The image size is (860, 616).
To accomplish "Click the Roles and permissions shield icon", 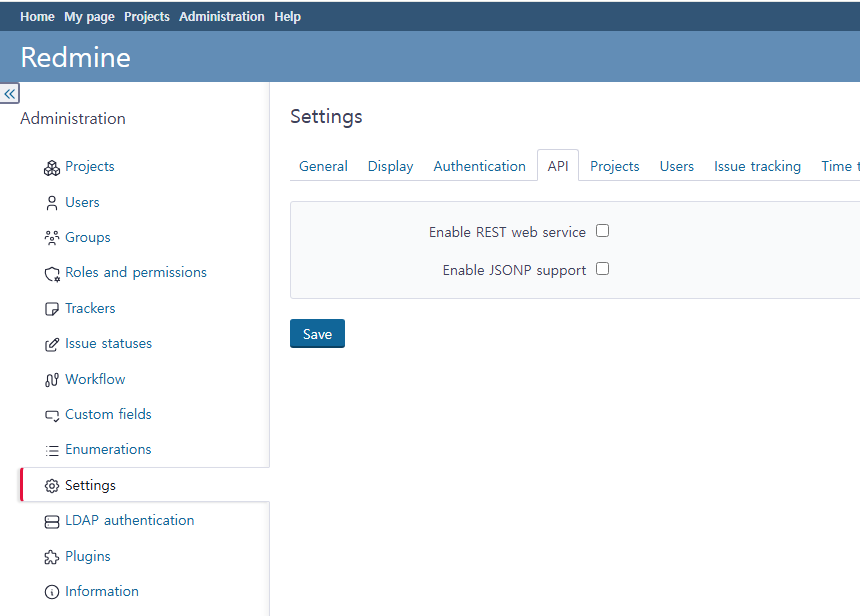I will coord(52,273).
